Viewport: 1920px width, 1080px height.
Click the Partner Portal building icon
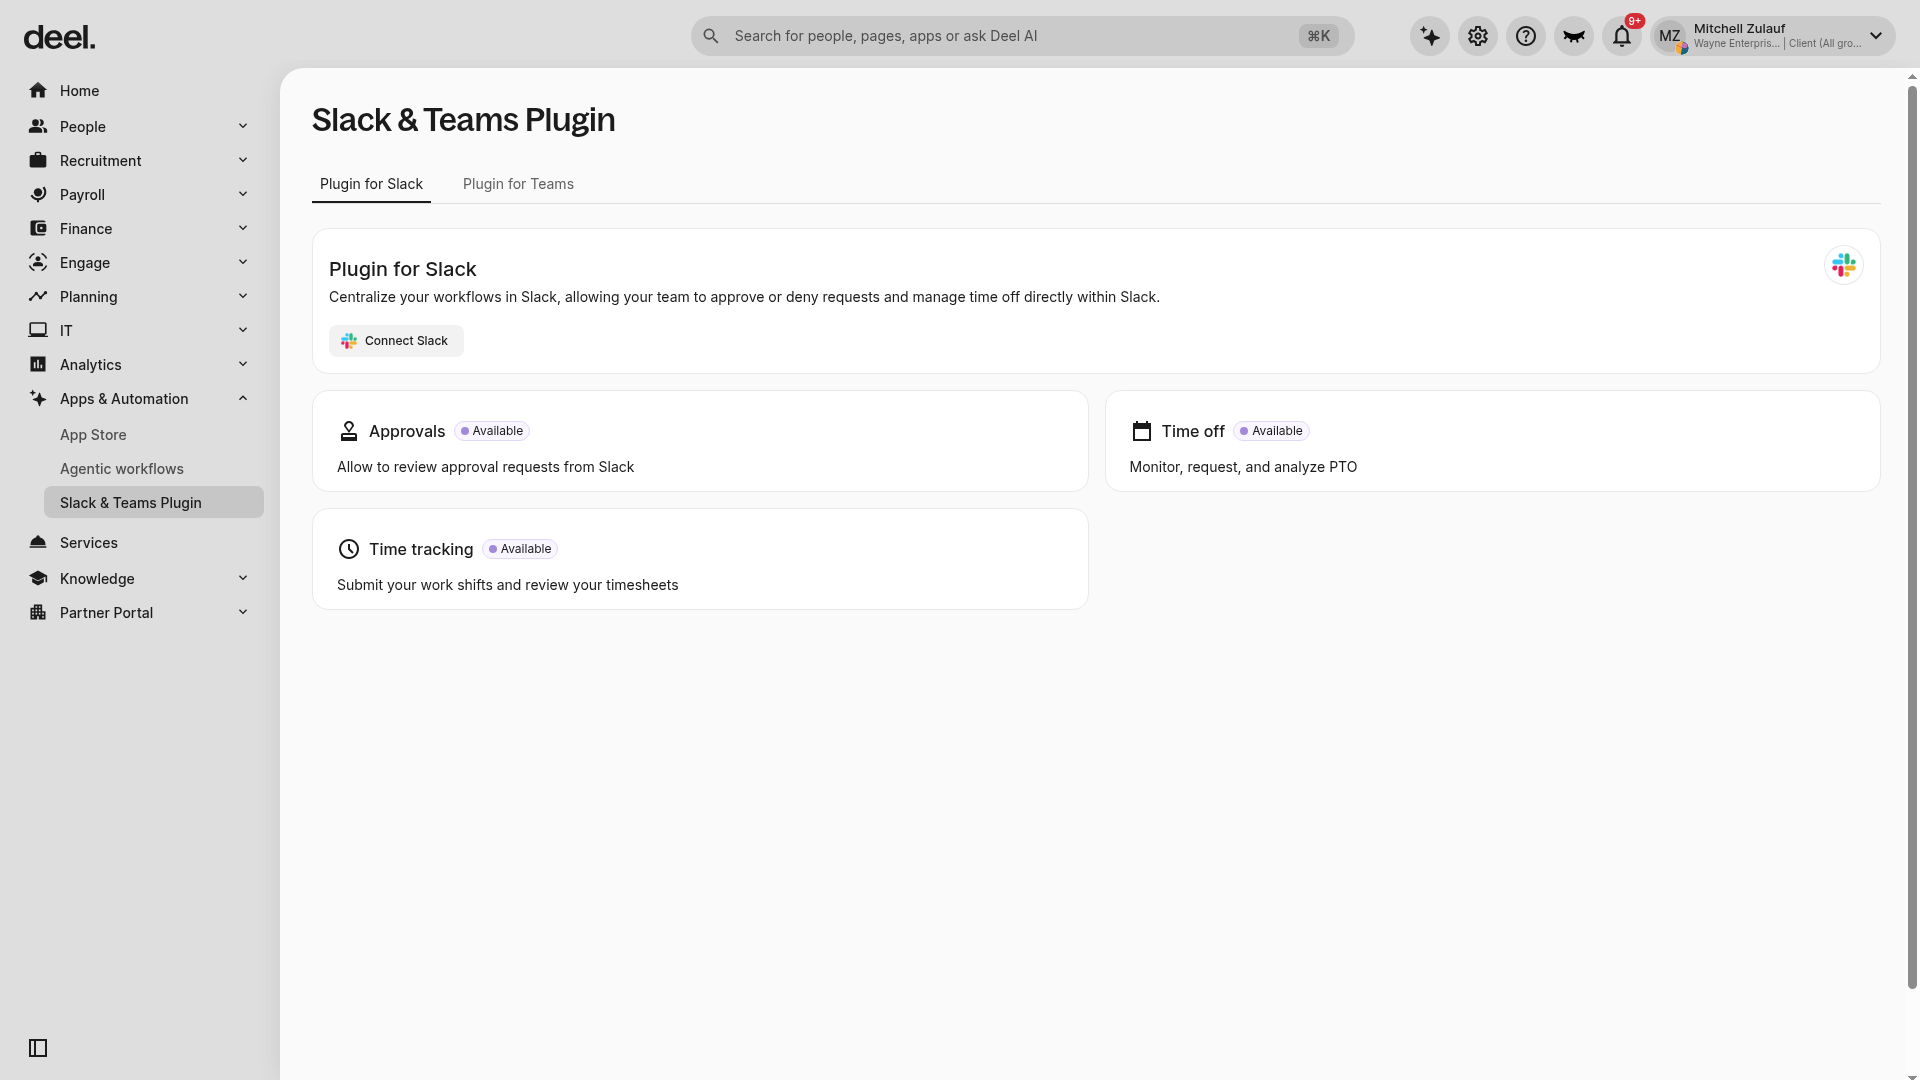[x=38, y=612]
